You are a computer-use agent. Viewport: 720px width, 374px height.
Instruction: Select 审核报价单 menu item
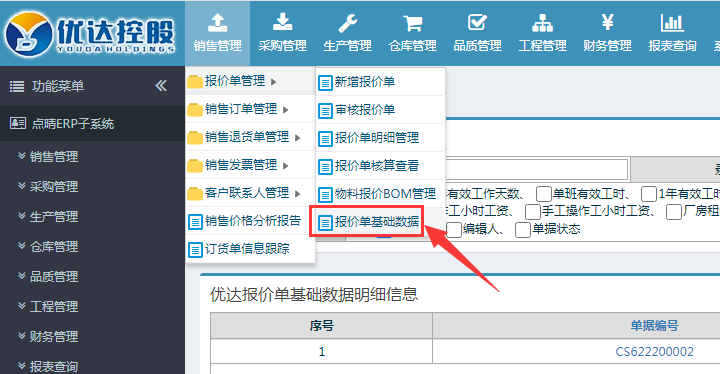click(380, 110)
